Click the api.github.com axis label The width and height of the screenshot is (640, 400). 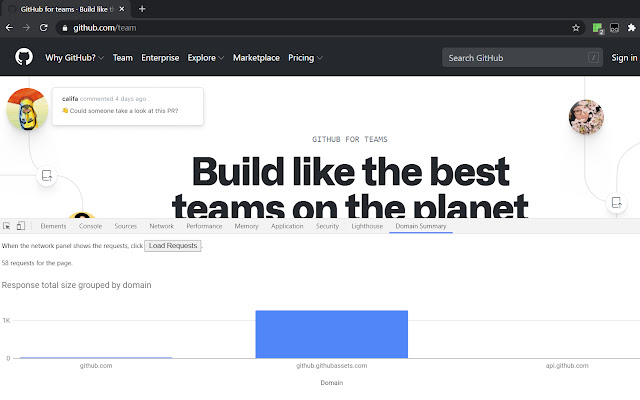pyautogui.click(x=567, y=366)
